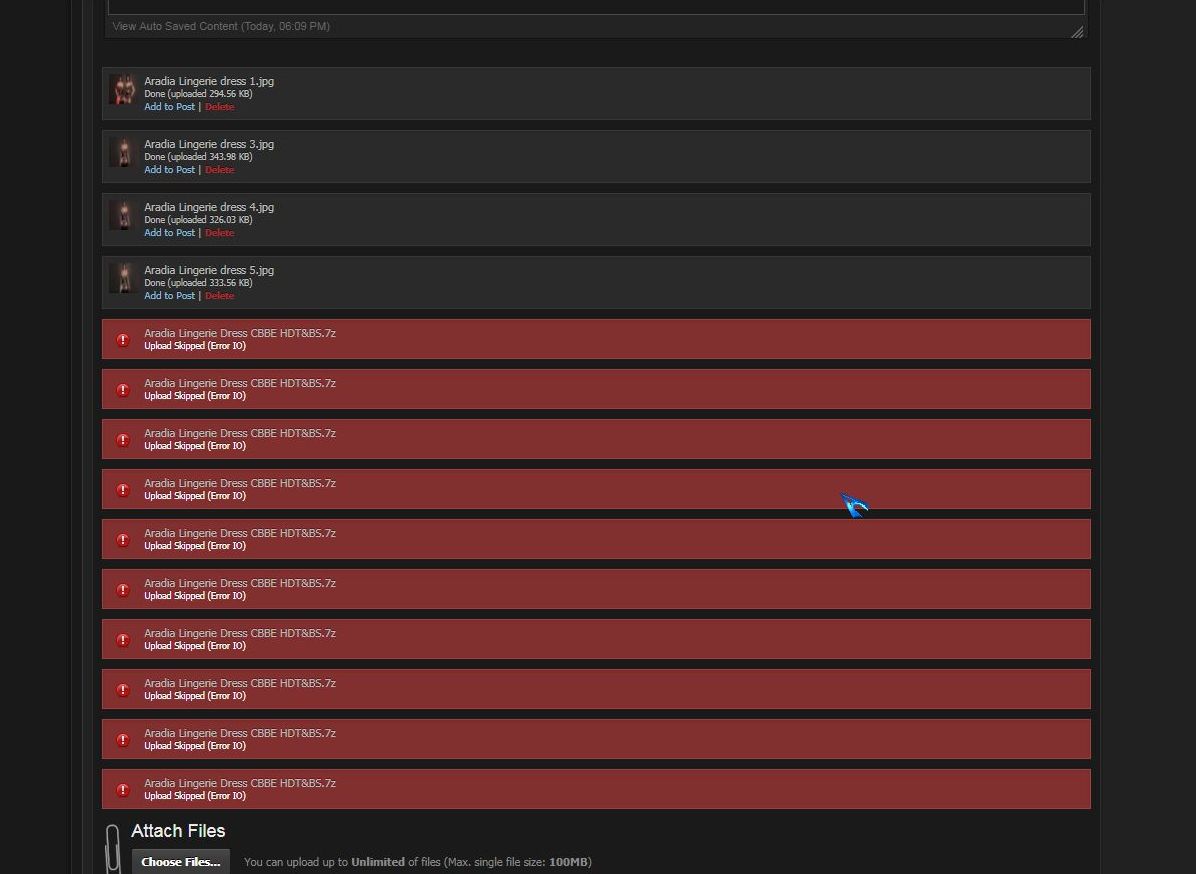The height and width of the screenshot is (874, 1196).
Task: Click the paperclip icon beside Attach Files
Action: [113, 848]
